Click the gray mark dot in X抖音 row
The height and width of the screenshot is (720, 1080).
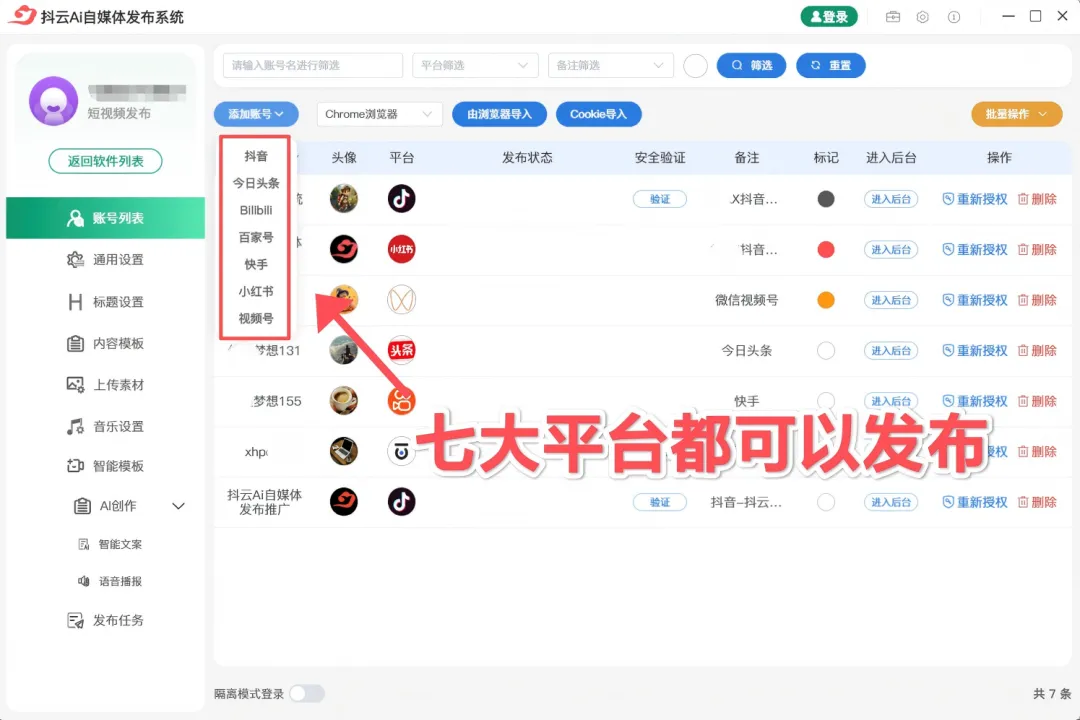826,199
